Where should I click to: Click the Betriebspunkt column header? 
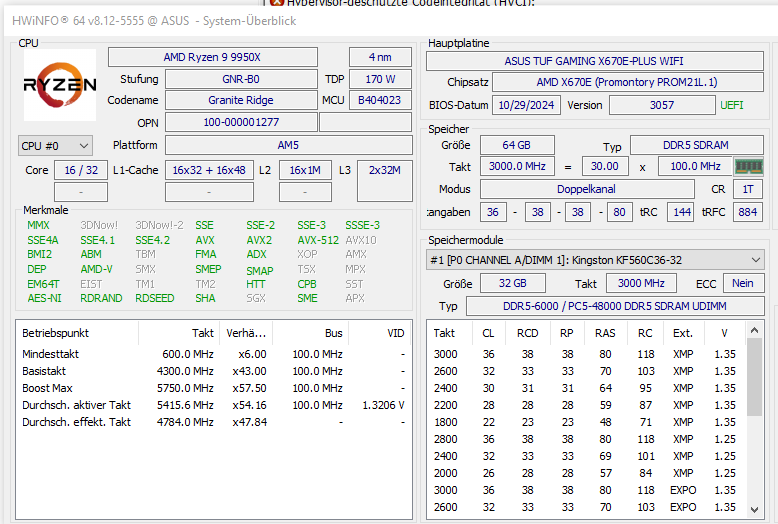point(77,333)
